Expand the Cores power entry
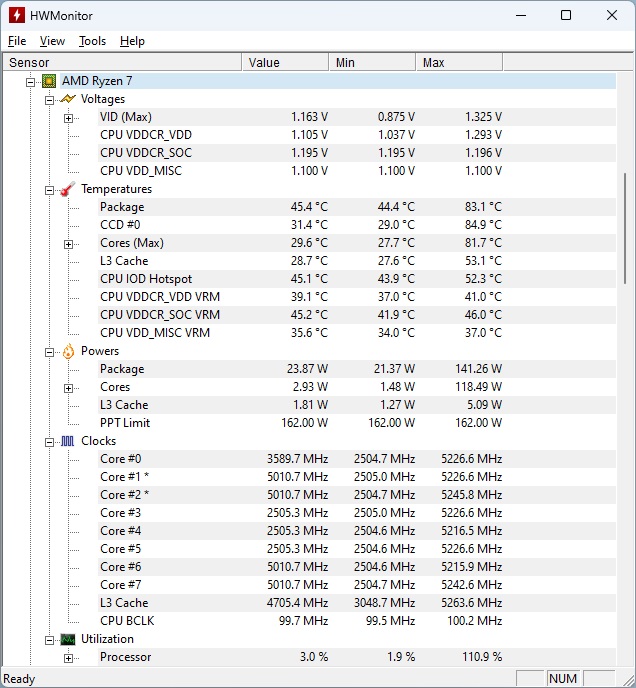This screenshot has width=636, height=688. (68, 388)
